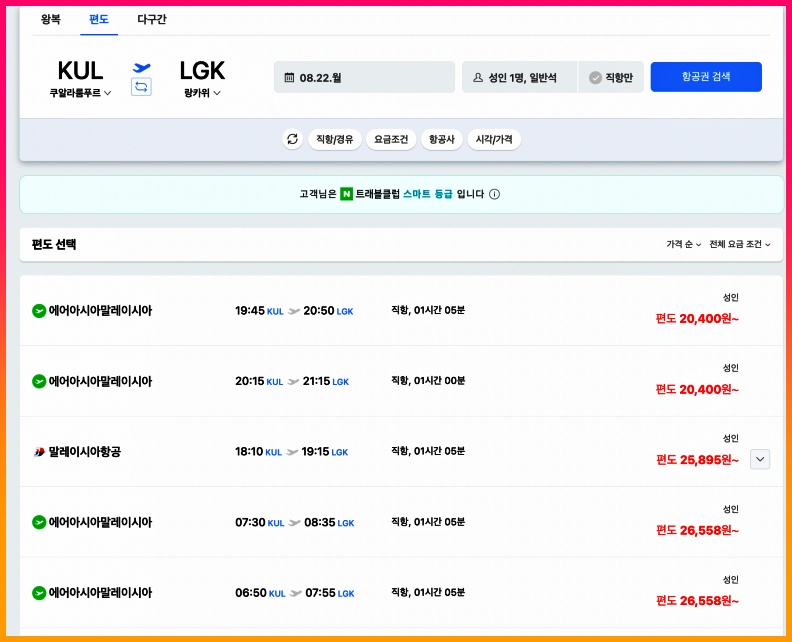The height and width of the screenshot is (642, 792).
Task: Click 편도 선택 heading
Action: point(54,244)
